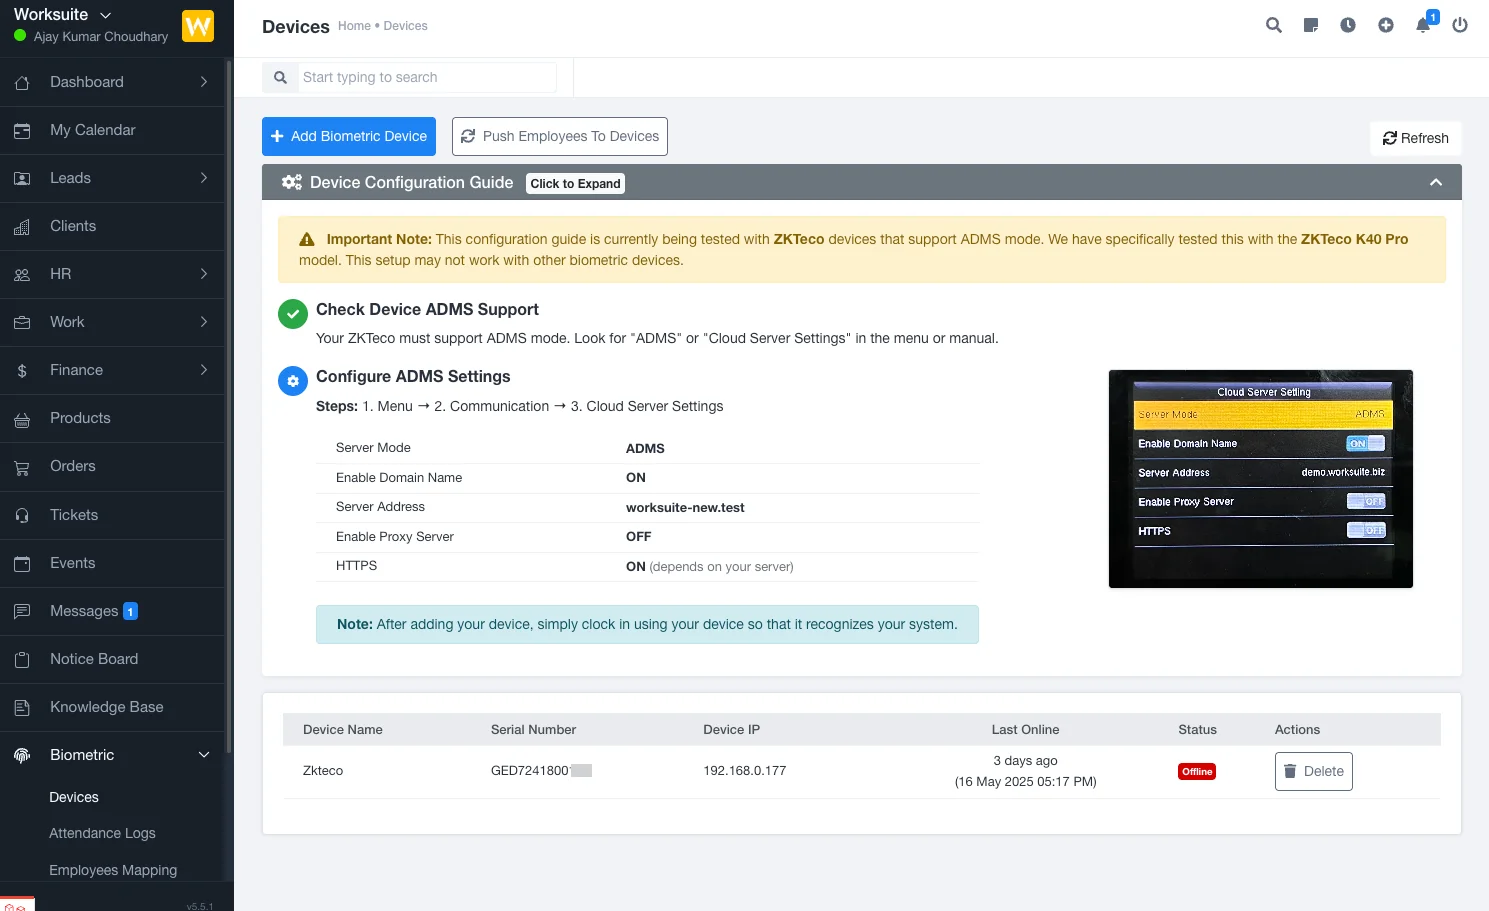Click the Cloud Server Setting screenshot thumbnail
The image size is (1489, 911).
(x=1260, y=479)
